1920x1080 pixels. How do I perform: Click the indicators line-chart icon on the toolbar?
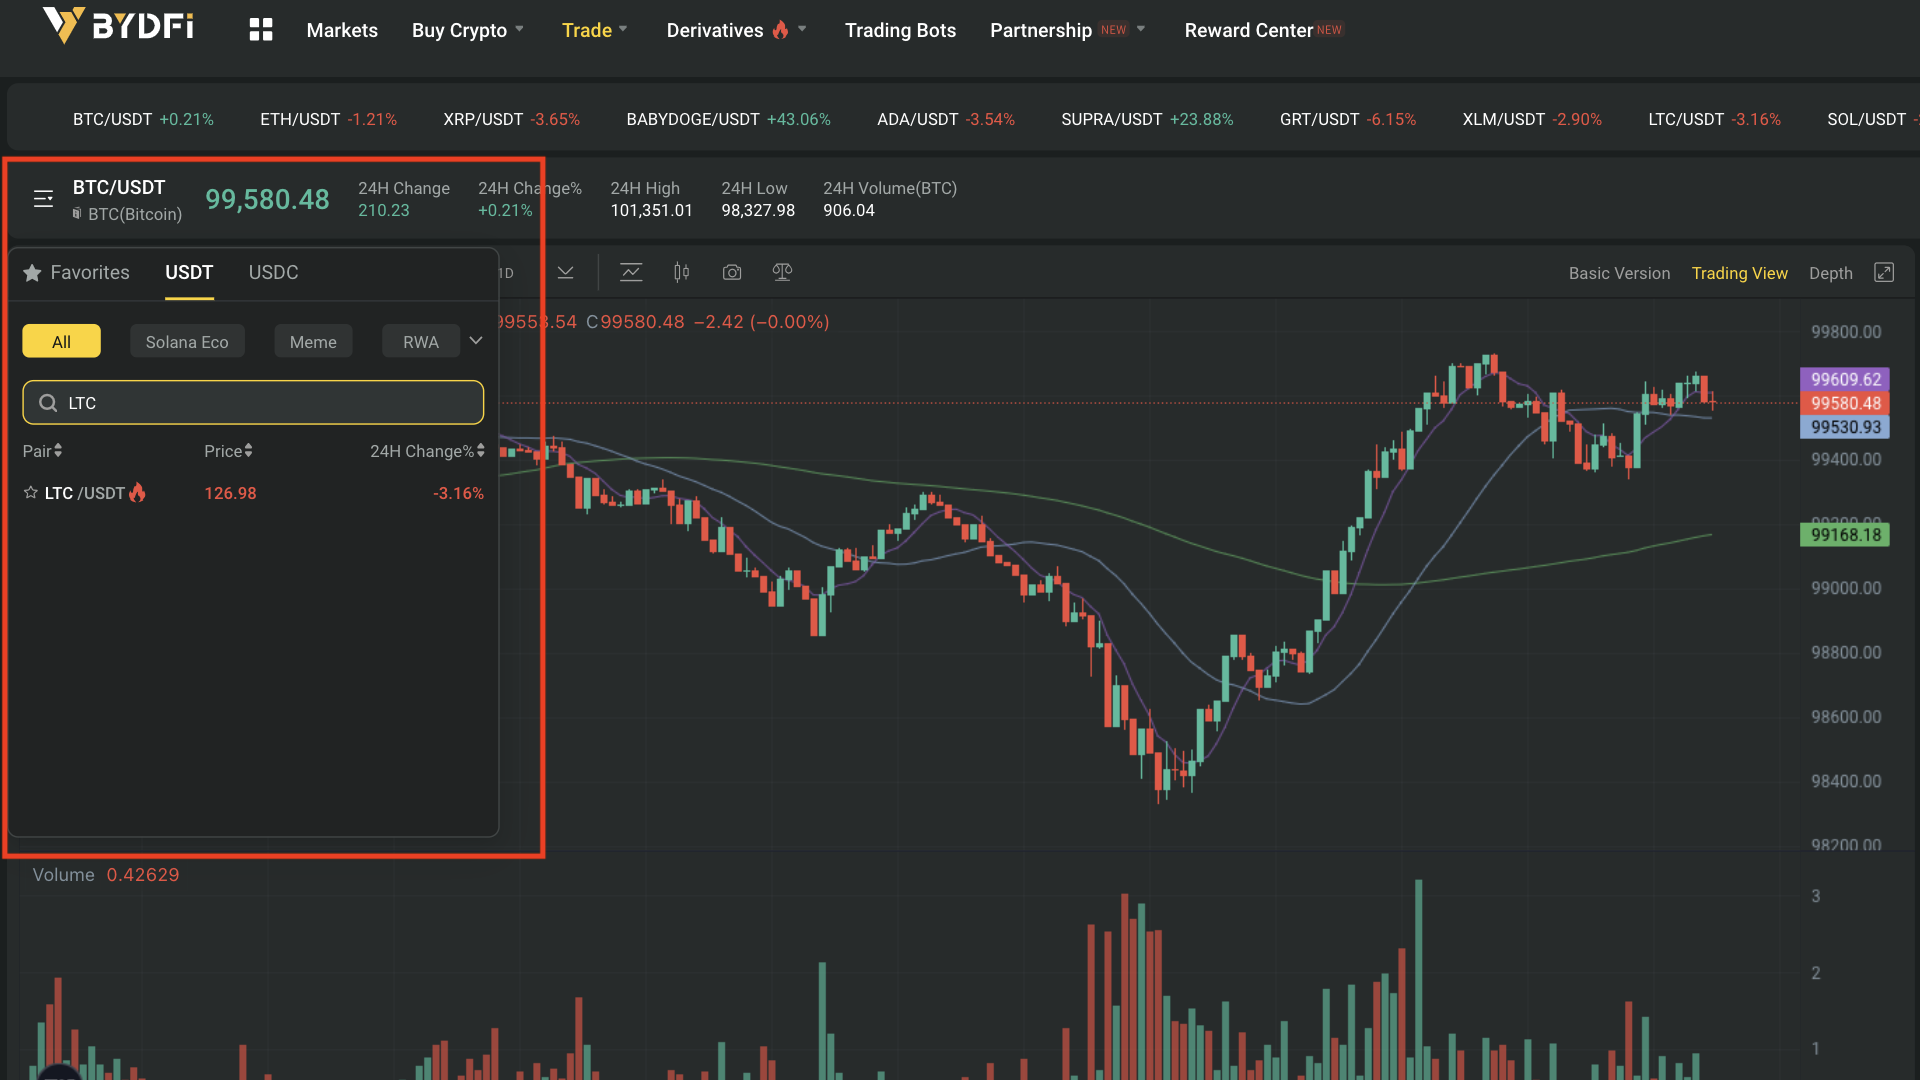[631, 272]
